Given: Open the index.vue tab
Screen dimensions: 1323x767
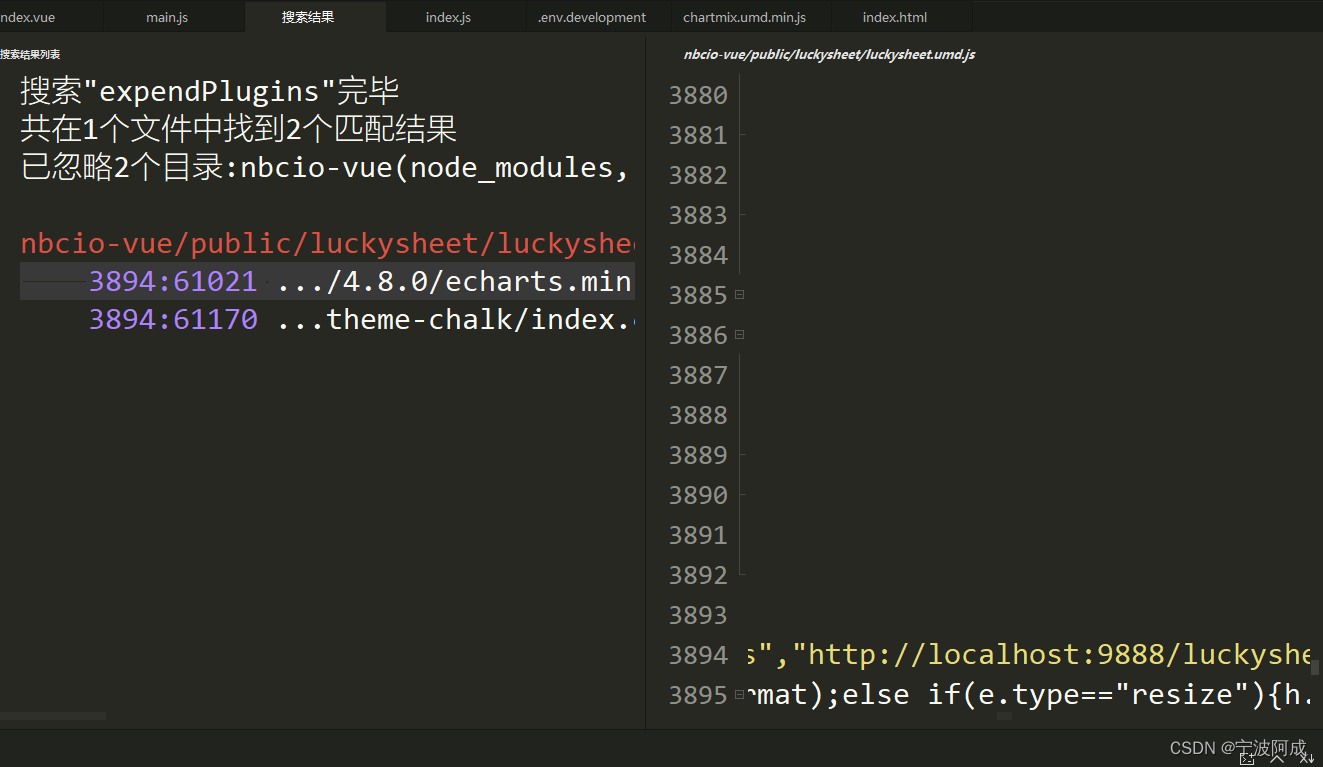Looking at the screenshot, I should coord(25,16).
